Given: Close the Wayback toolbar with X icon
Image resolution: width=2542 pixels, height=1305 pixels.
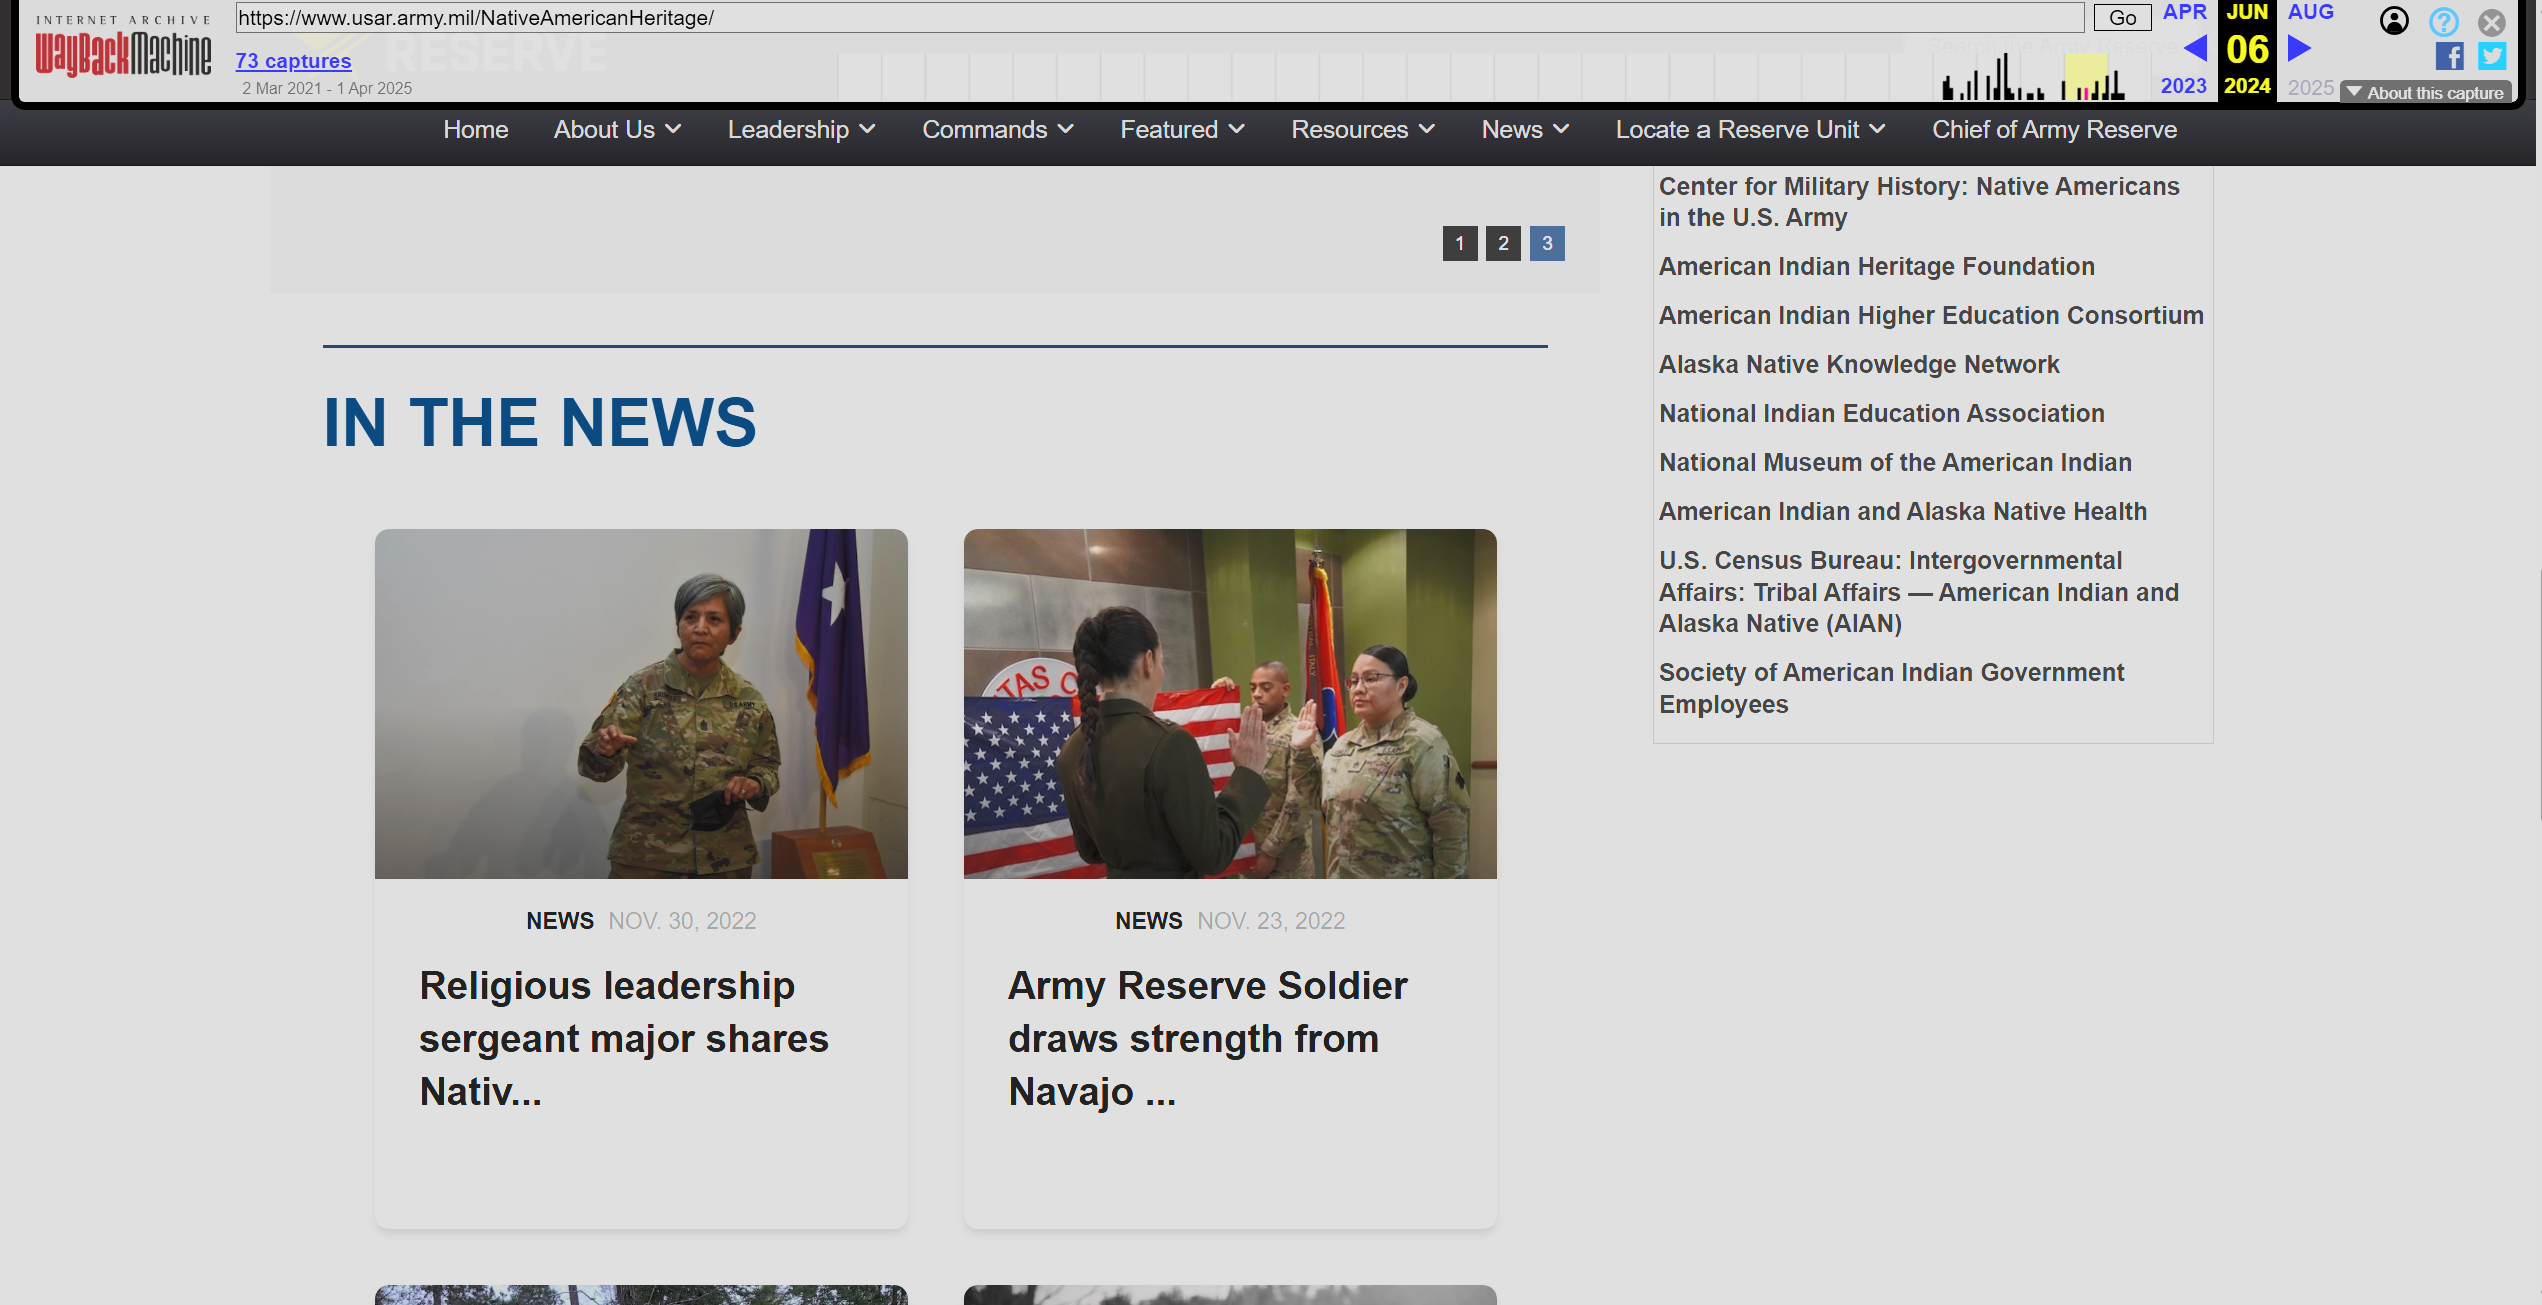Looking at the screenshot, I should pyautogui.click(x=2491, y=21).
